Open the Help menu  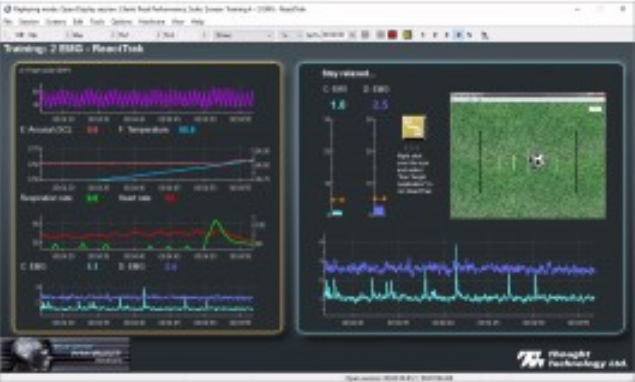198,22
